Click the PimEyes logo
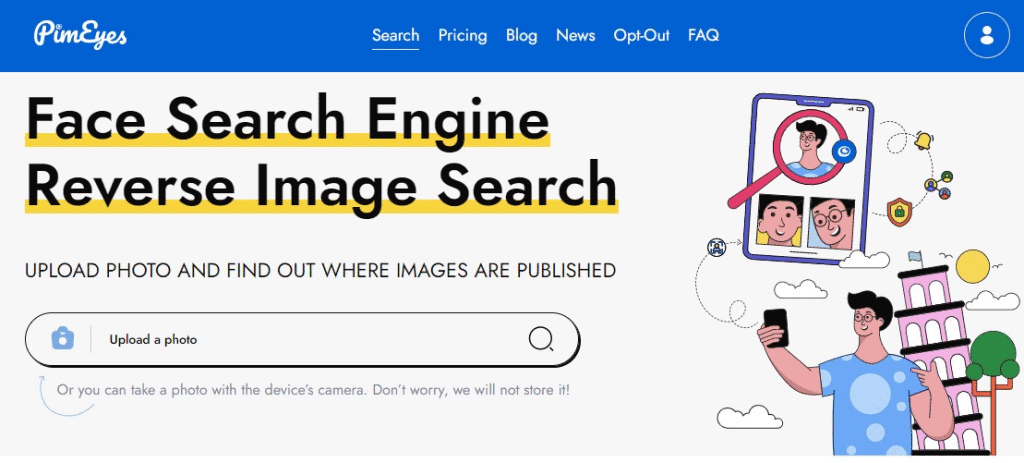This screenshot has height=463, width=1024. click(80, 34)
